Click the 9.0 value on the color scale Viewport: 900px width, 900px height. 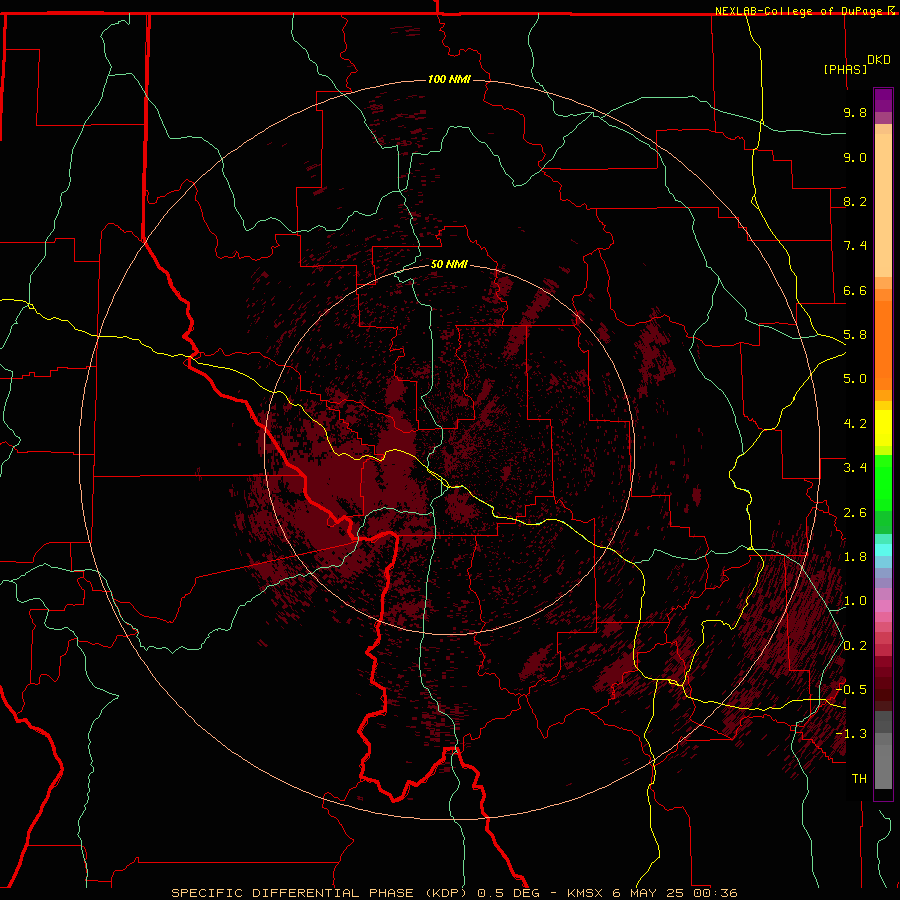pos(855,157)
